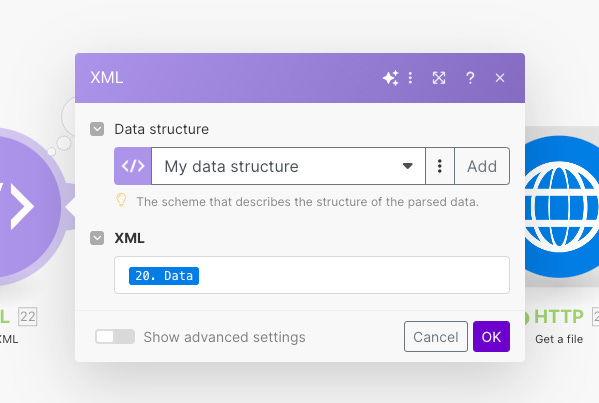The height and width of the screenshot is (403, 599).
Task: Click the Data structure label
Action: point(162,129)
